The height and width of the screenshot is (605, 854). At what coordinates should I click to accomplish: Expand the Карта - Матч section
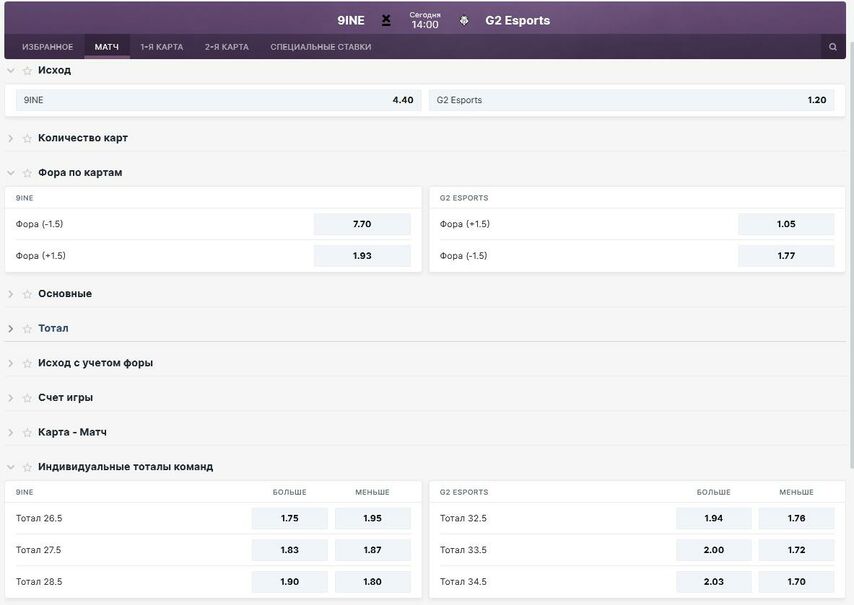pos(11,433)
